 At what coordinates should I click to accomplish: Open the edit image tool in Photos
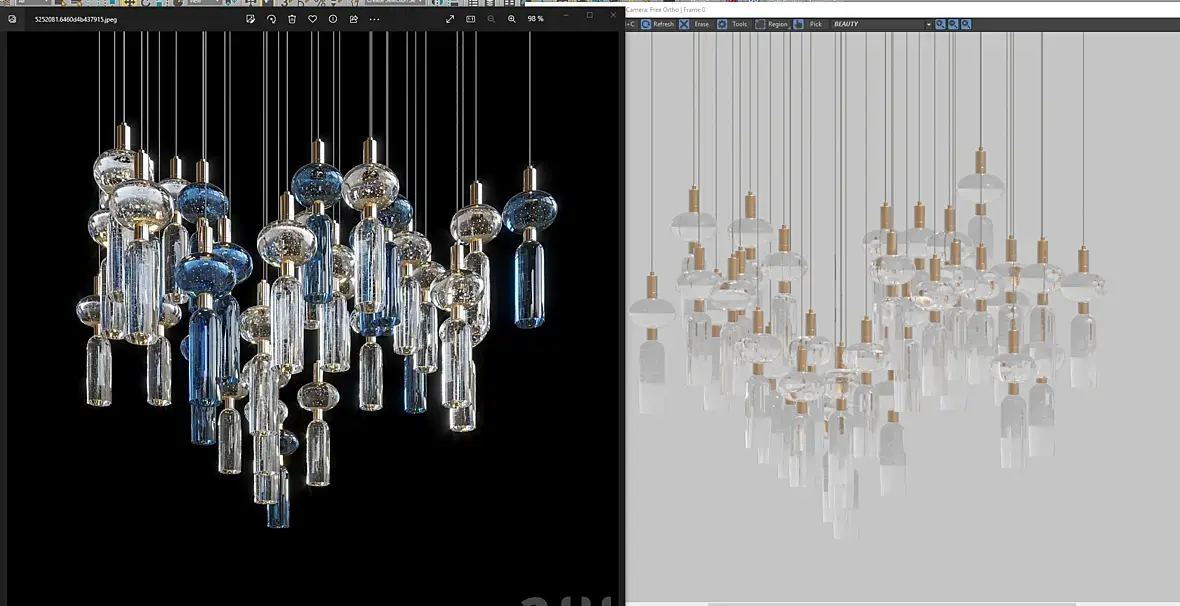(x=251, y=19)
